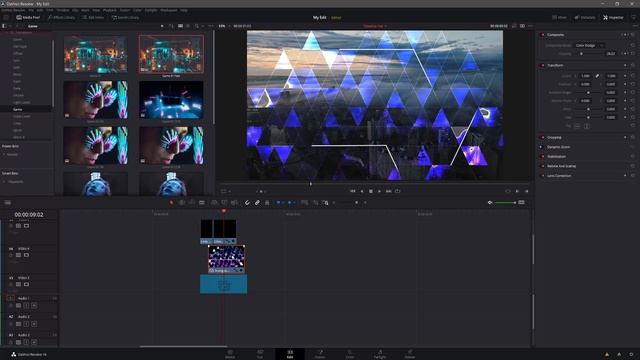Expand the Retime and Scaling section
This screenshot has width=640, height=360.
[561, 166]
